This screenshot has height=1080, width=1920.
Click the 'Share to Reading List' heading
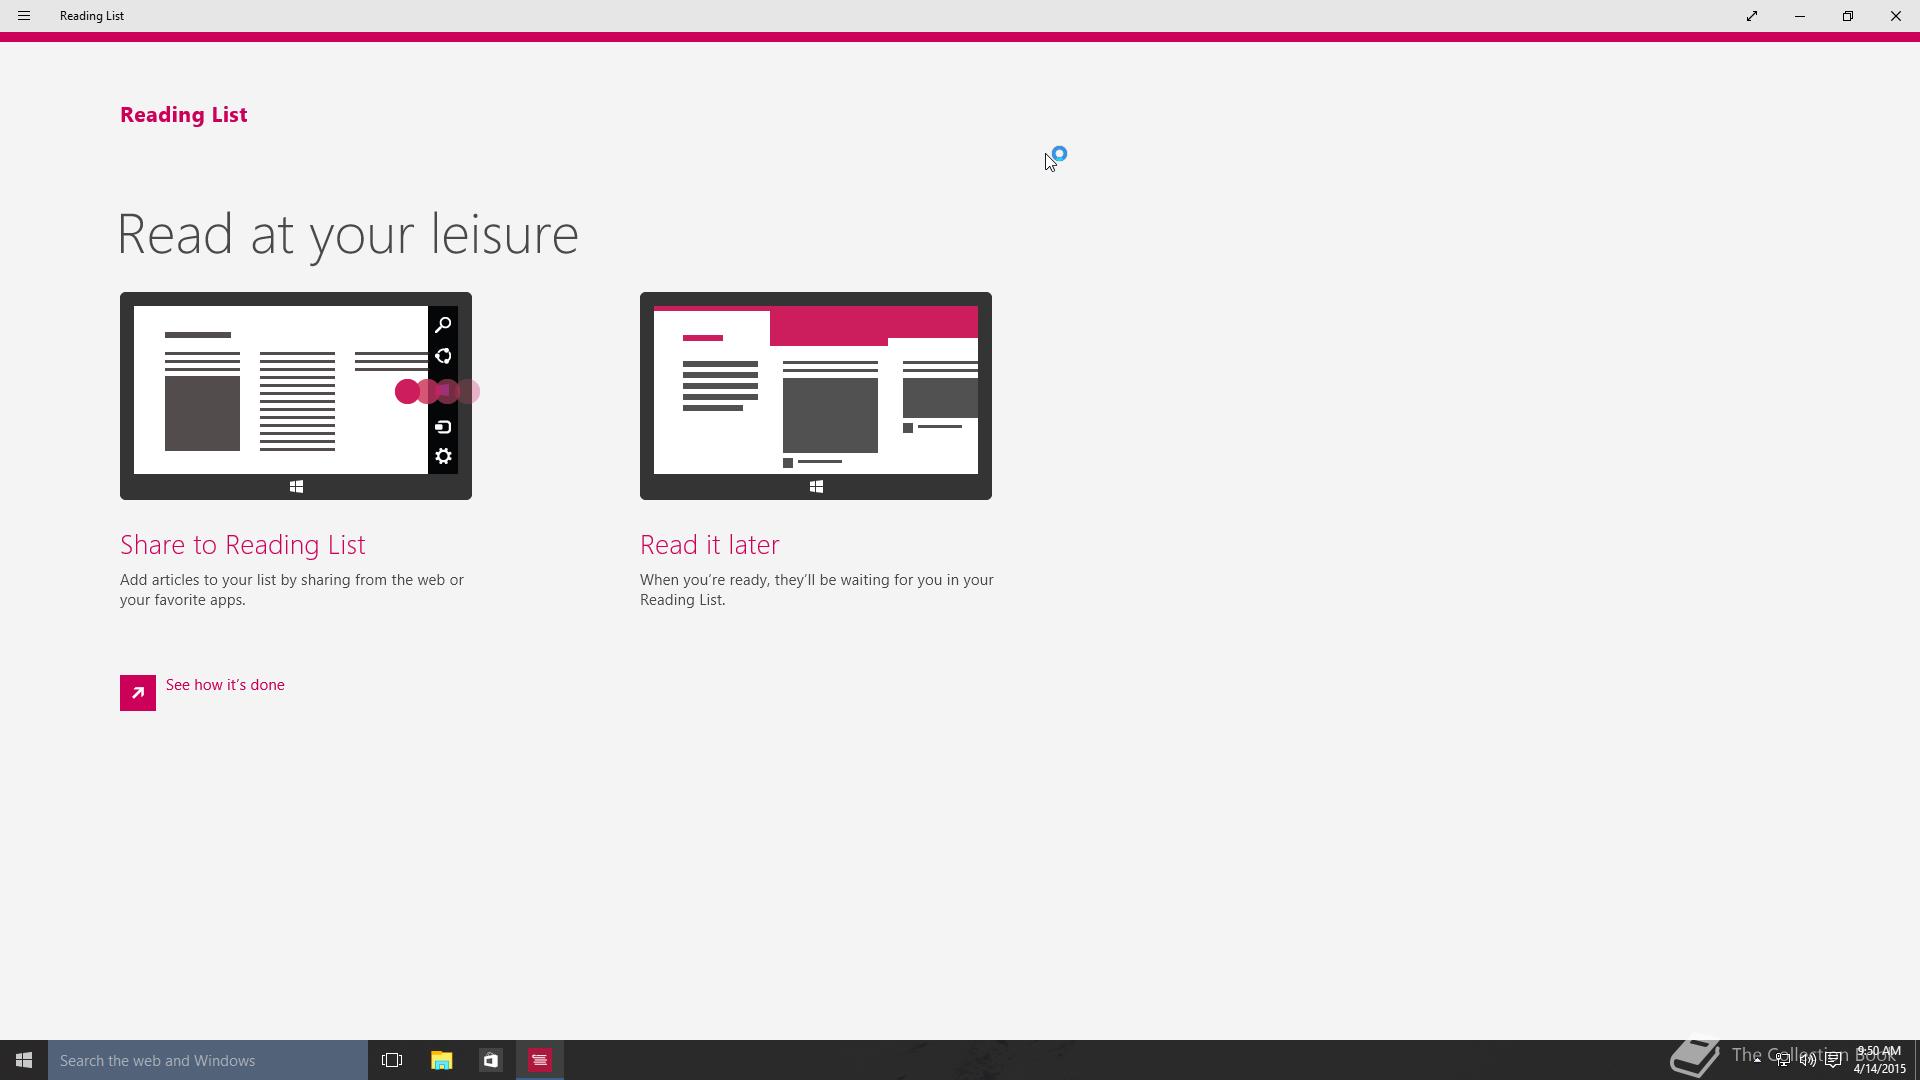tap(243, 545)
